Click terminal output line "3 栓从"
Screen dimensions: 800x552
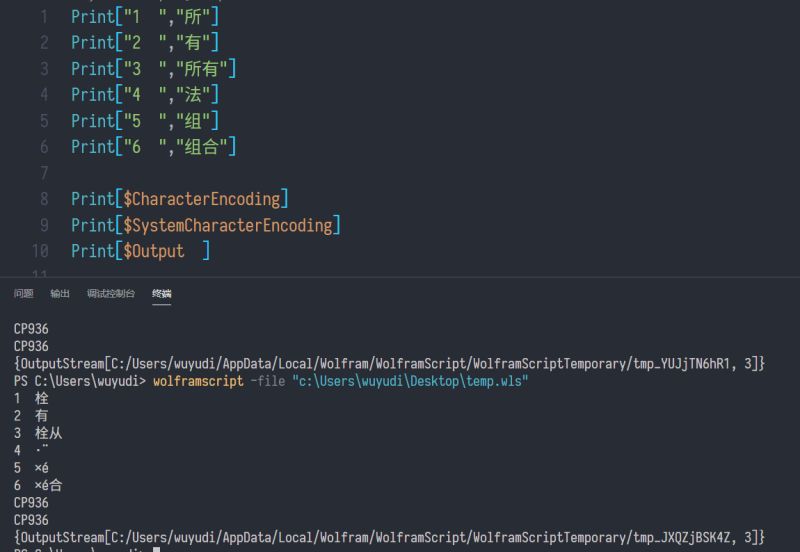pos(38,433)
